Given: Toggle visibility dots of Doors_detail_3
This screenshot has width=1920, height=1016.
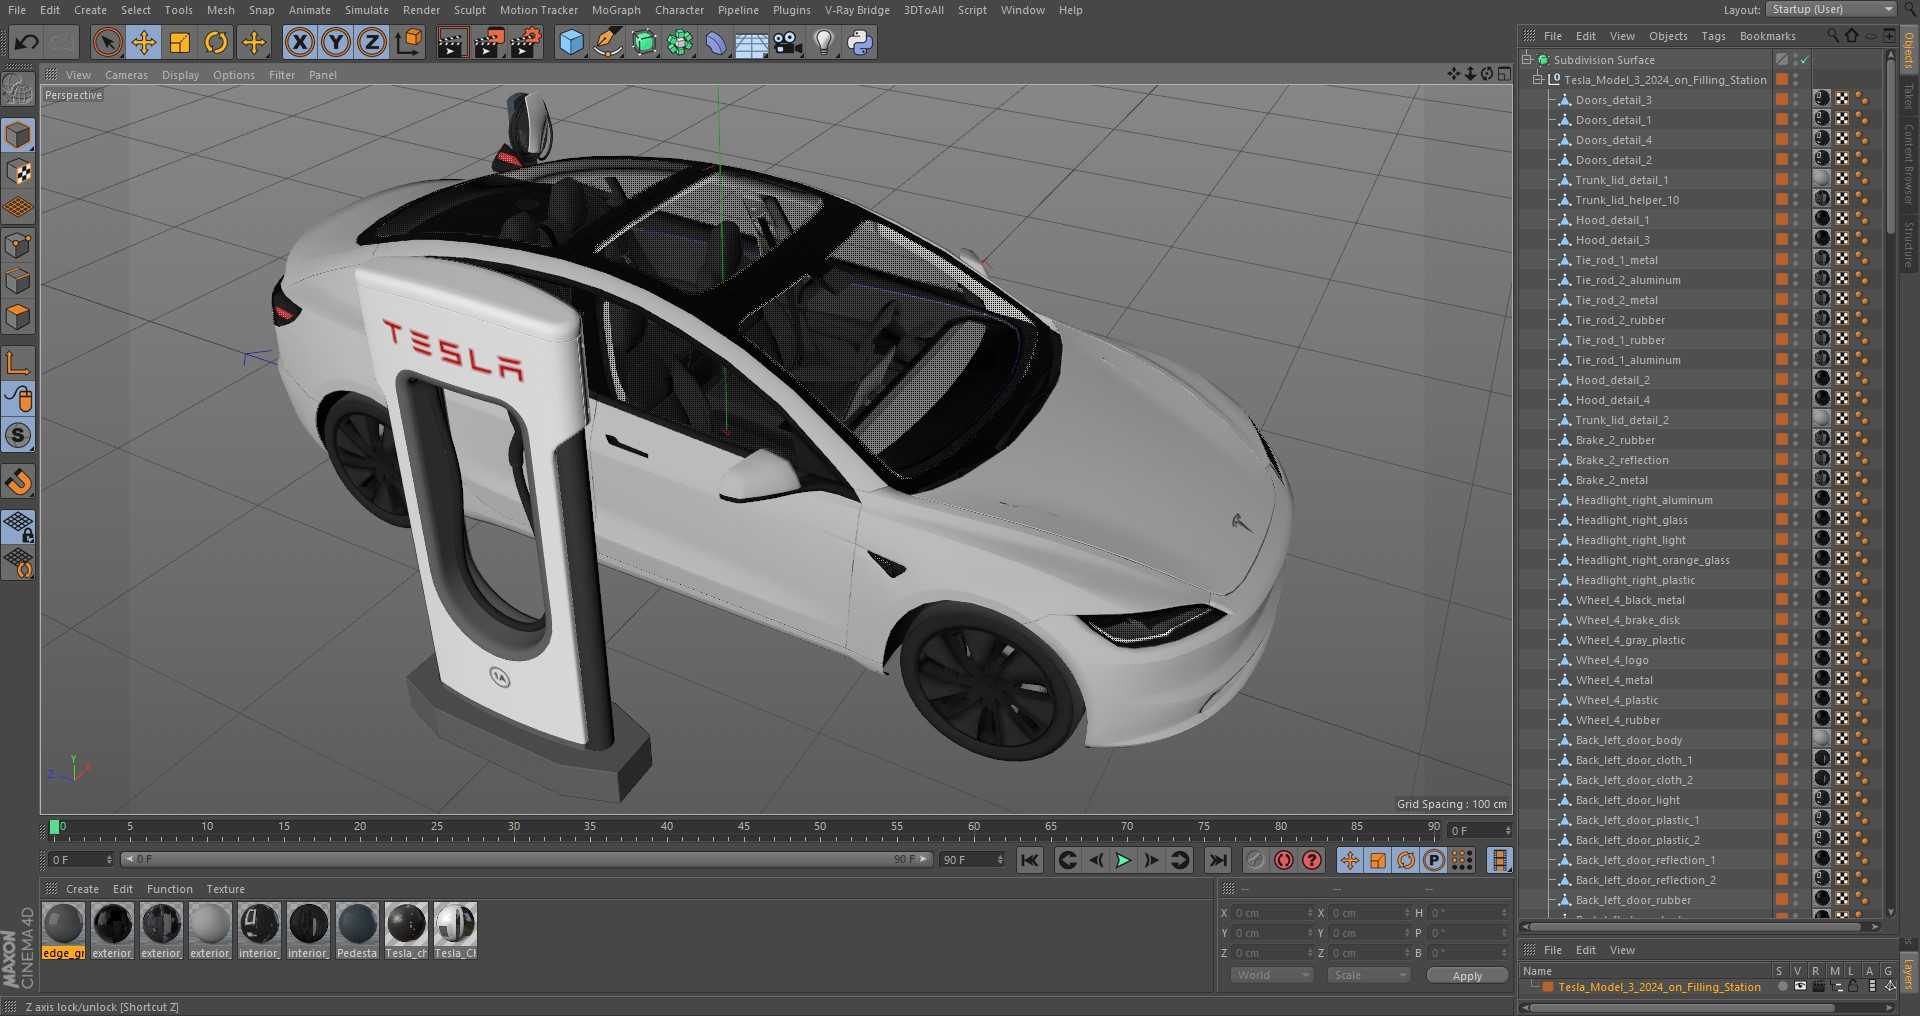Looking at the screenshot, I should 1796,99.
